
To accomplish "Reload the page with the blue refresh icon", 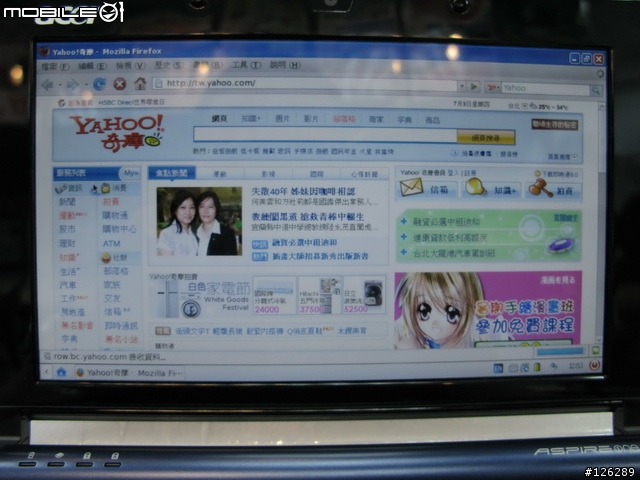I will (x=99, y=84).
